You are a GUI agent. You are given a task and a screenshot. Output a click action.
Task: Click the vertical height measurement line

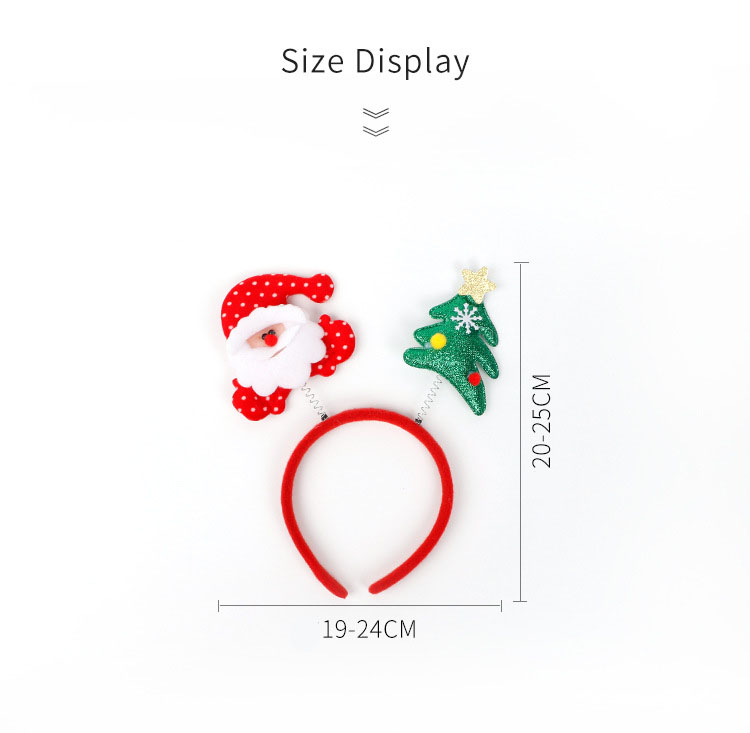pos(521,432)
